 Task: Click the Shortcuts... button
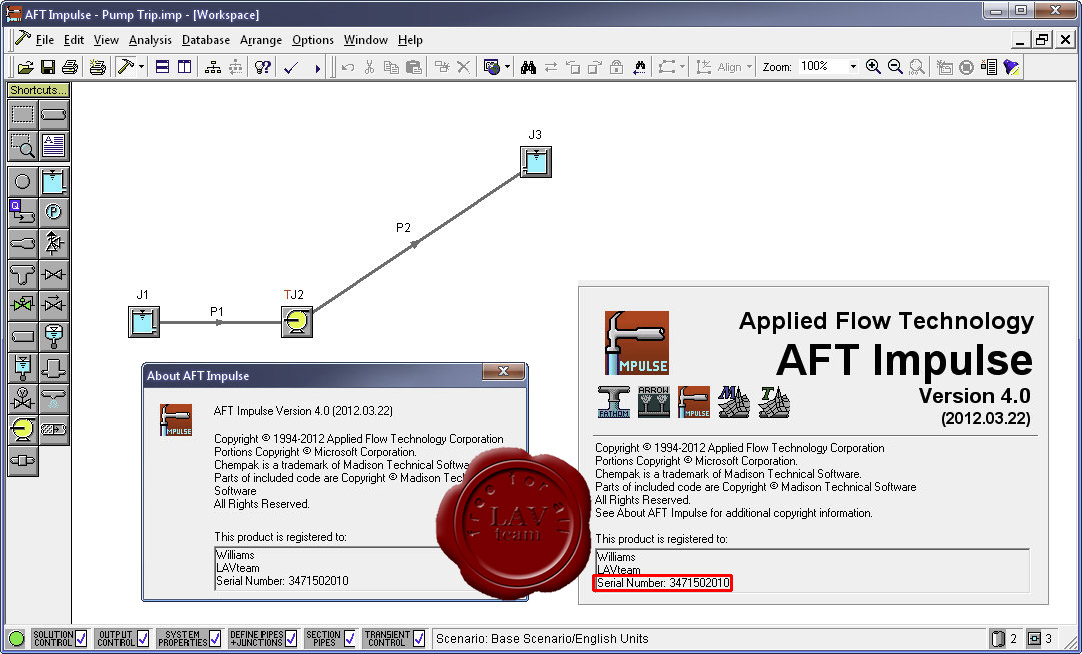pos(38,90)
